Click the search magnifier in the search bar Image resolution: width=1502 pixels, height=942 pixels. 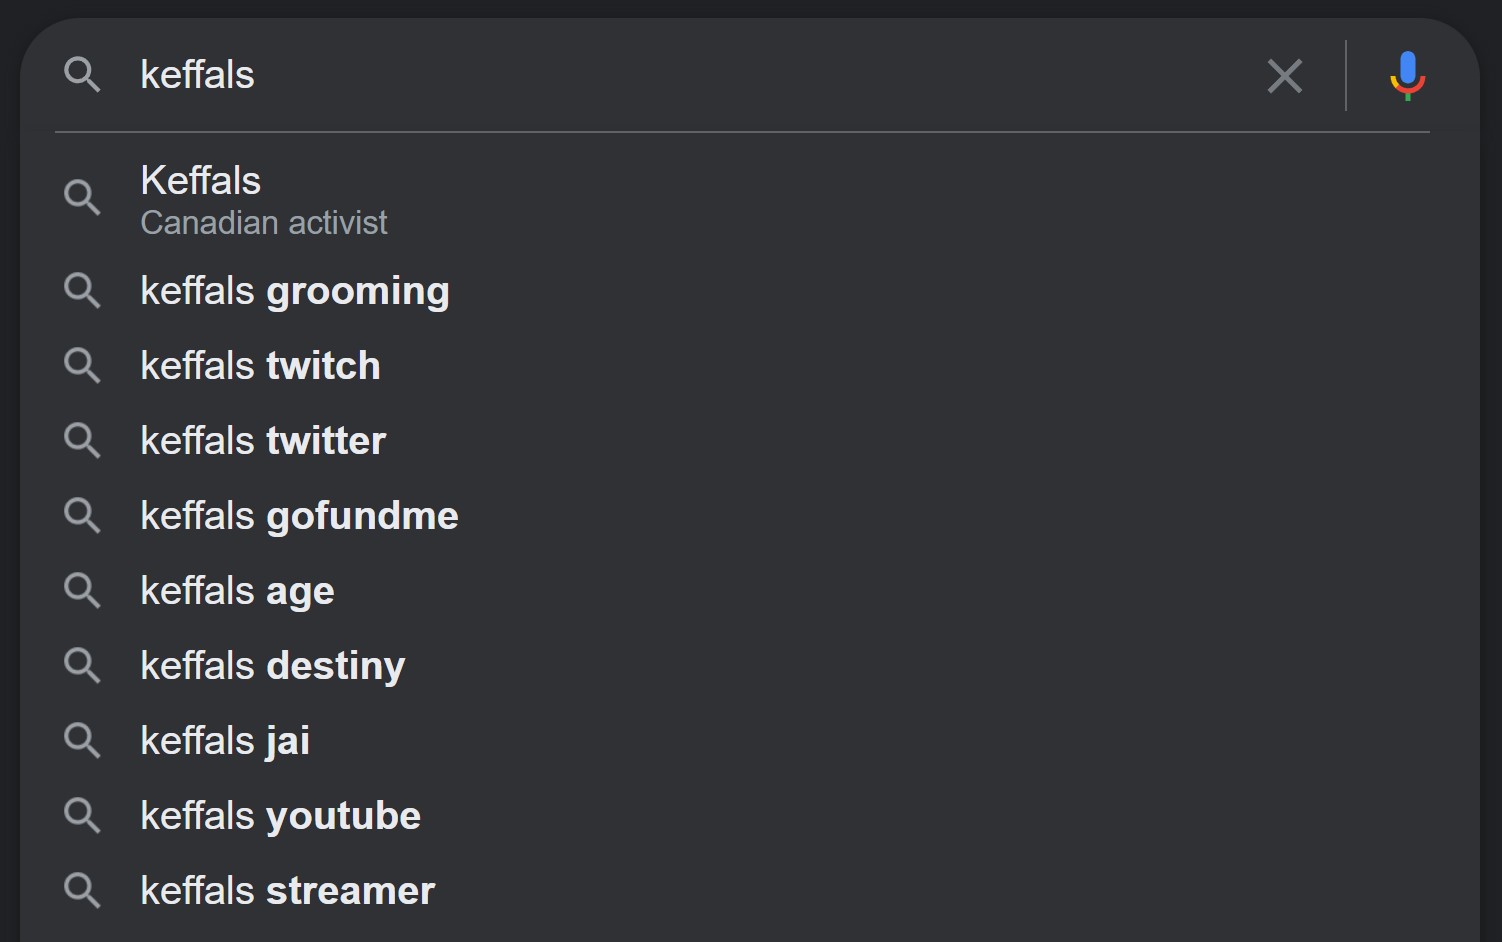point(82,75)
